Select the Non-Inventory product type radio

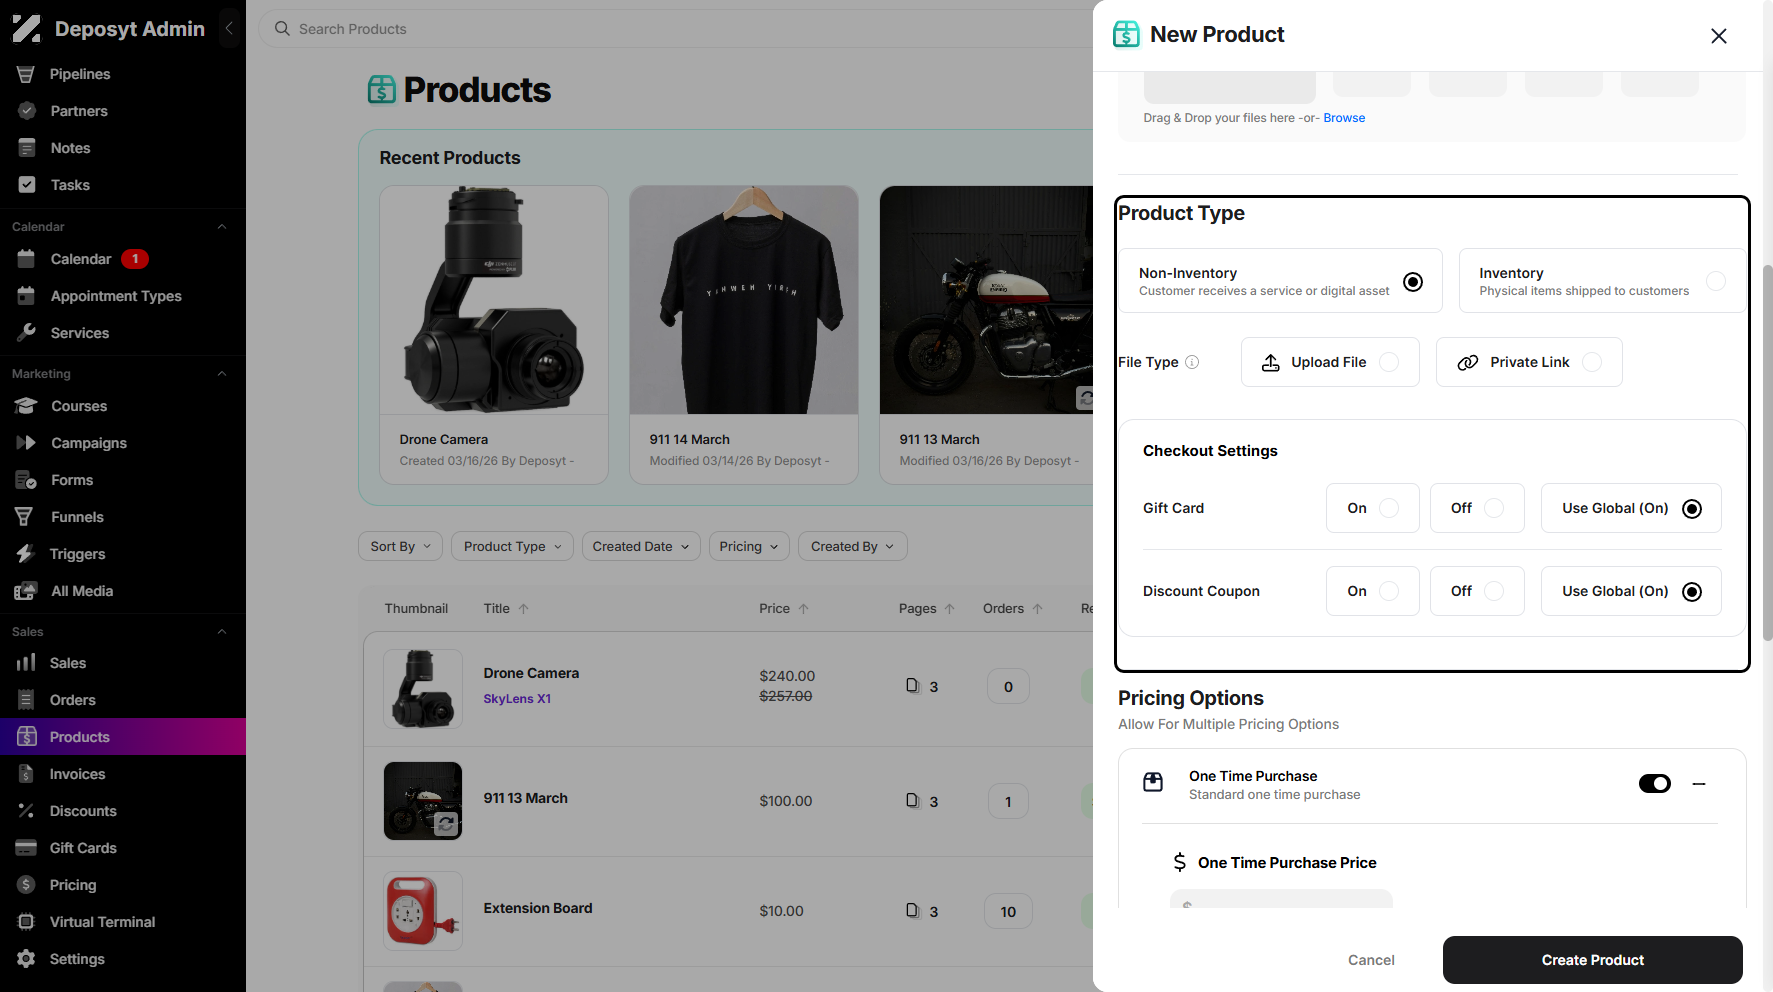point(1413,282)
